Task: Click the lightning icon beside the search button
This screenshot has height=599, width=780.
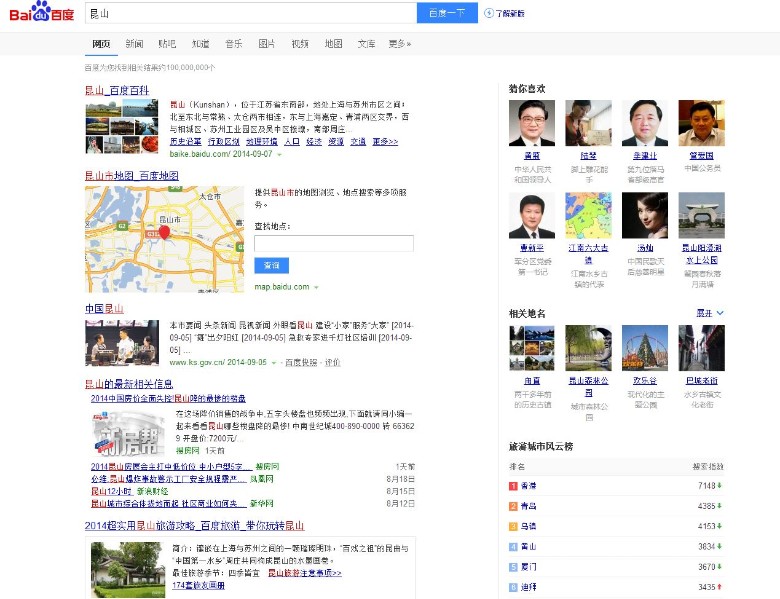Action: pos(489,13)
